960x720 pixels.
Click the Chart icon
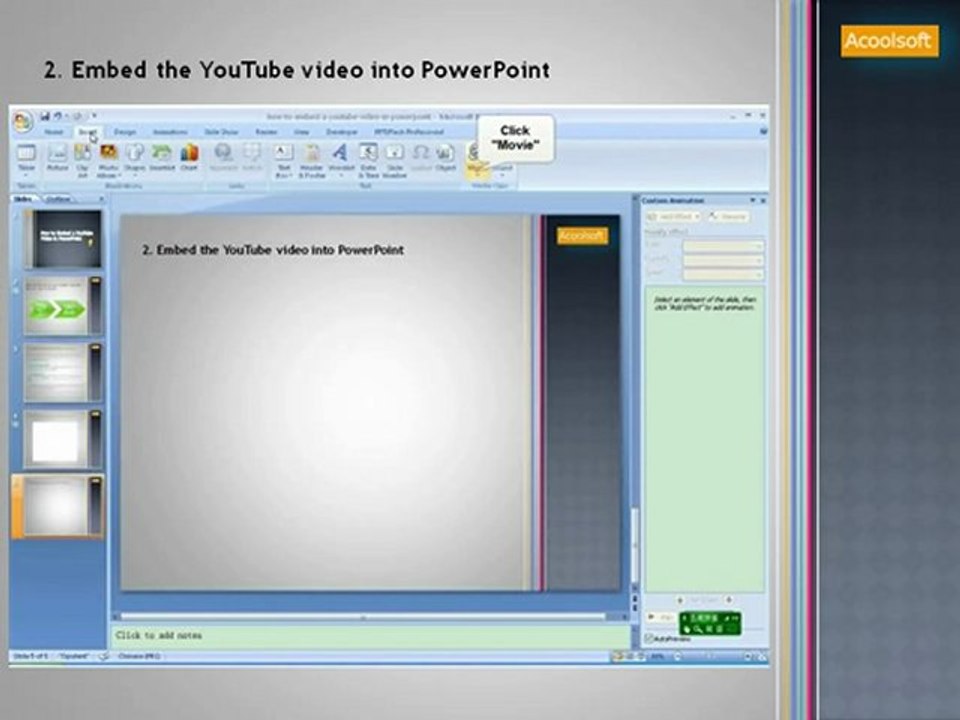pos(189,157)
